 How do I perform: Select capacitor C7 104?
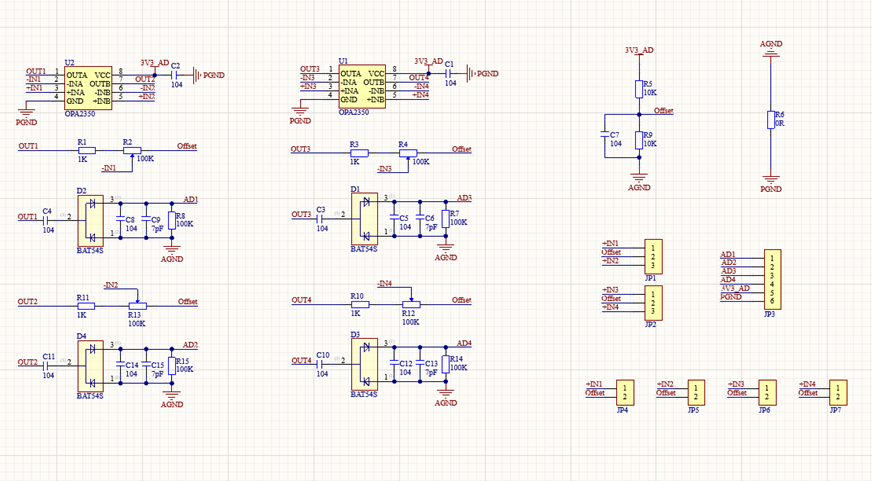click(605, 135)
